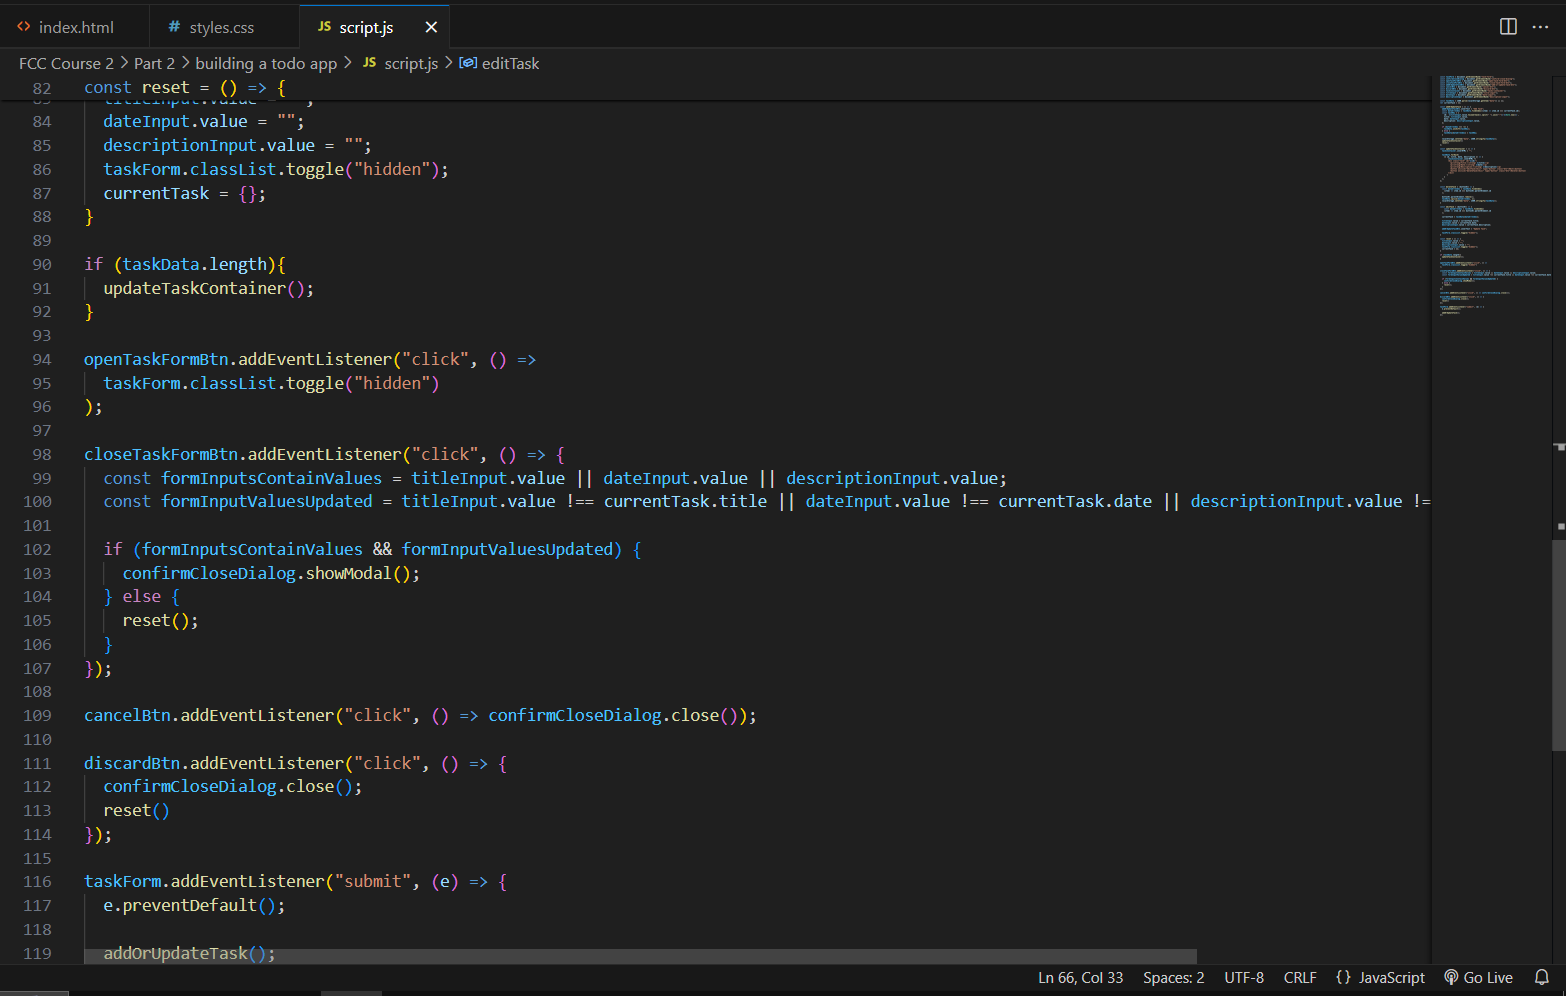Open the notifications bell icon

coord(1542,977)
